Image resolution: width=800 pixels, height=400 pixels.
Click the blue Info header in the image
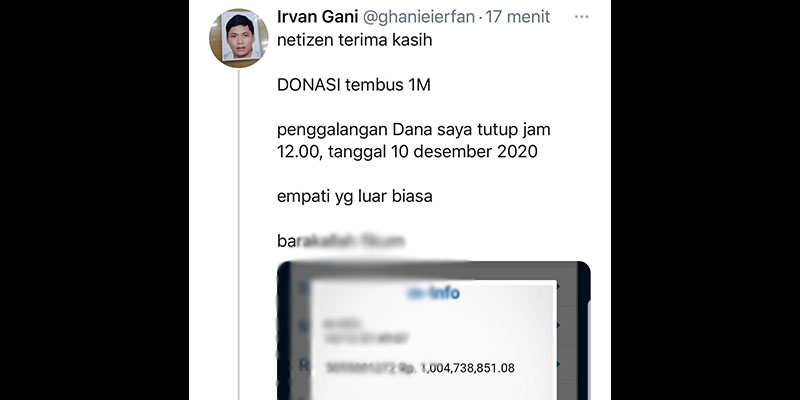coord(434,293)
